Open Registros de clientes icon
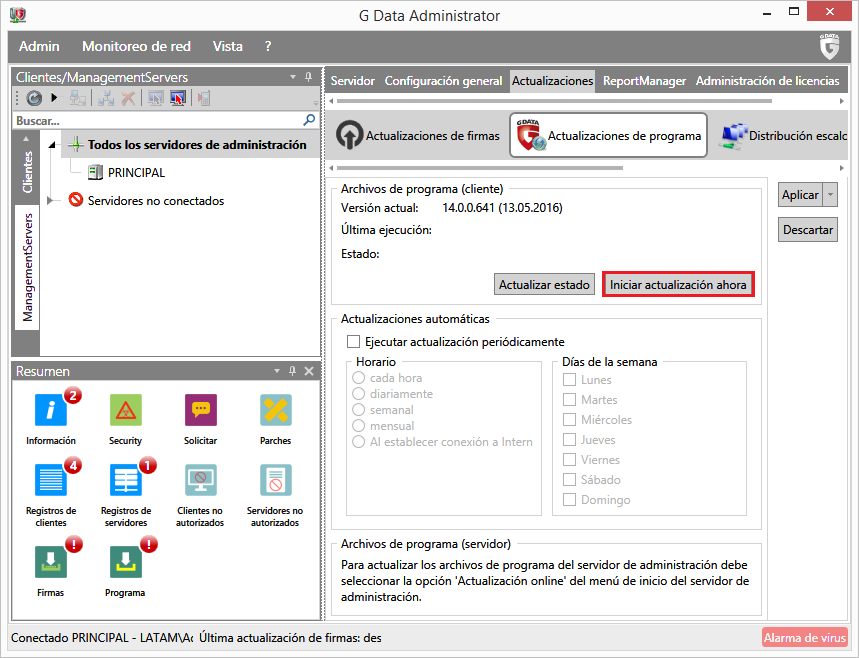The height and width of the screenshot is (658, 859). pyautogui.click(x=51, y=480)
